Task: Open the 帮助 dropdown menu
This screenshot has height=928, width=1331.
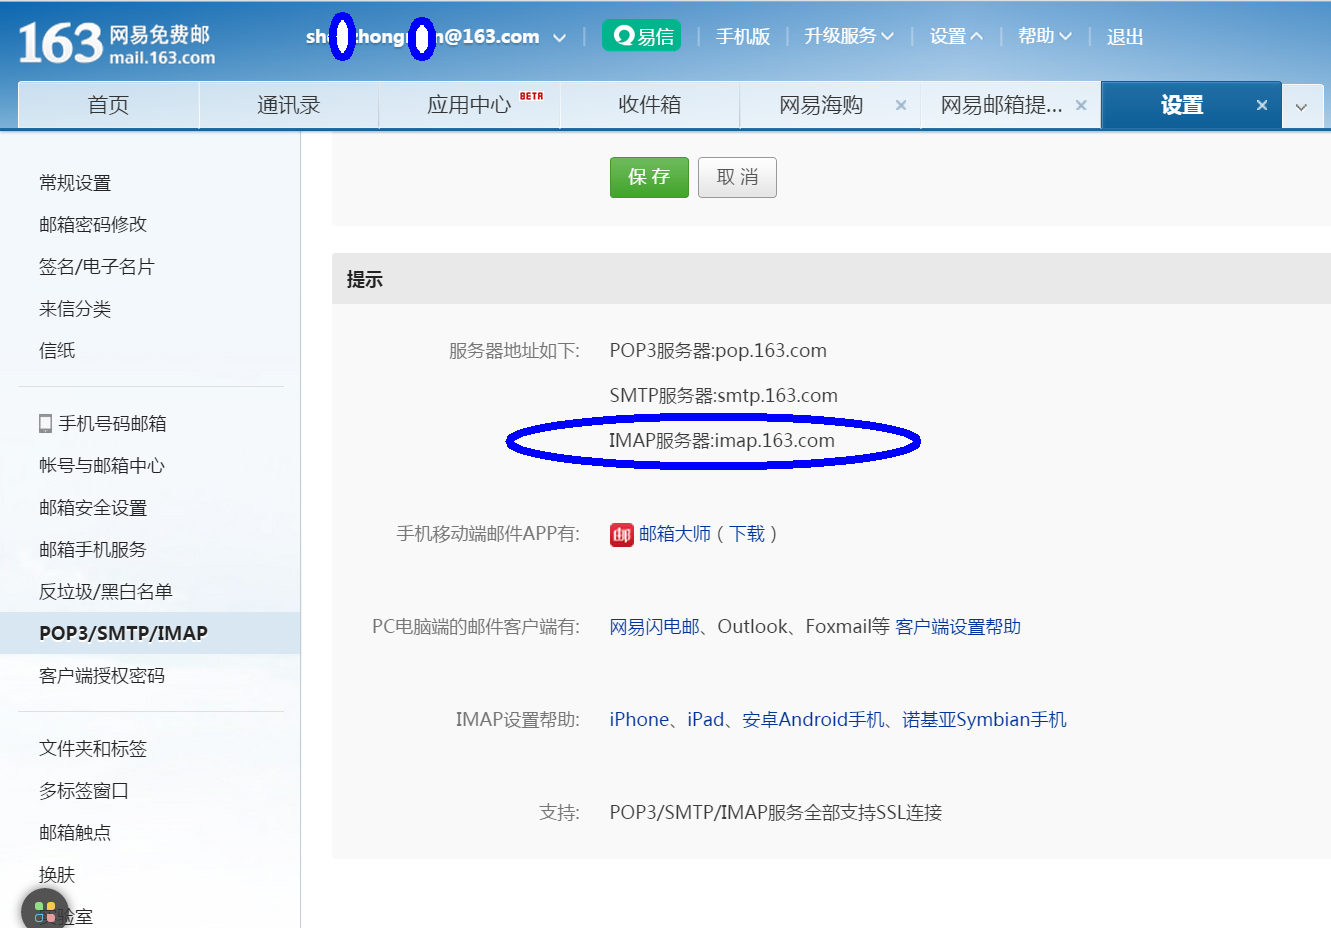Action: (x=1045, y=36)
